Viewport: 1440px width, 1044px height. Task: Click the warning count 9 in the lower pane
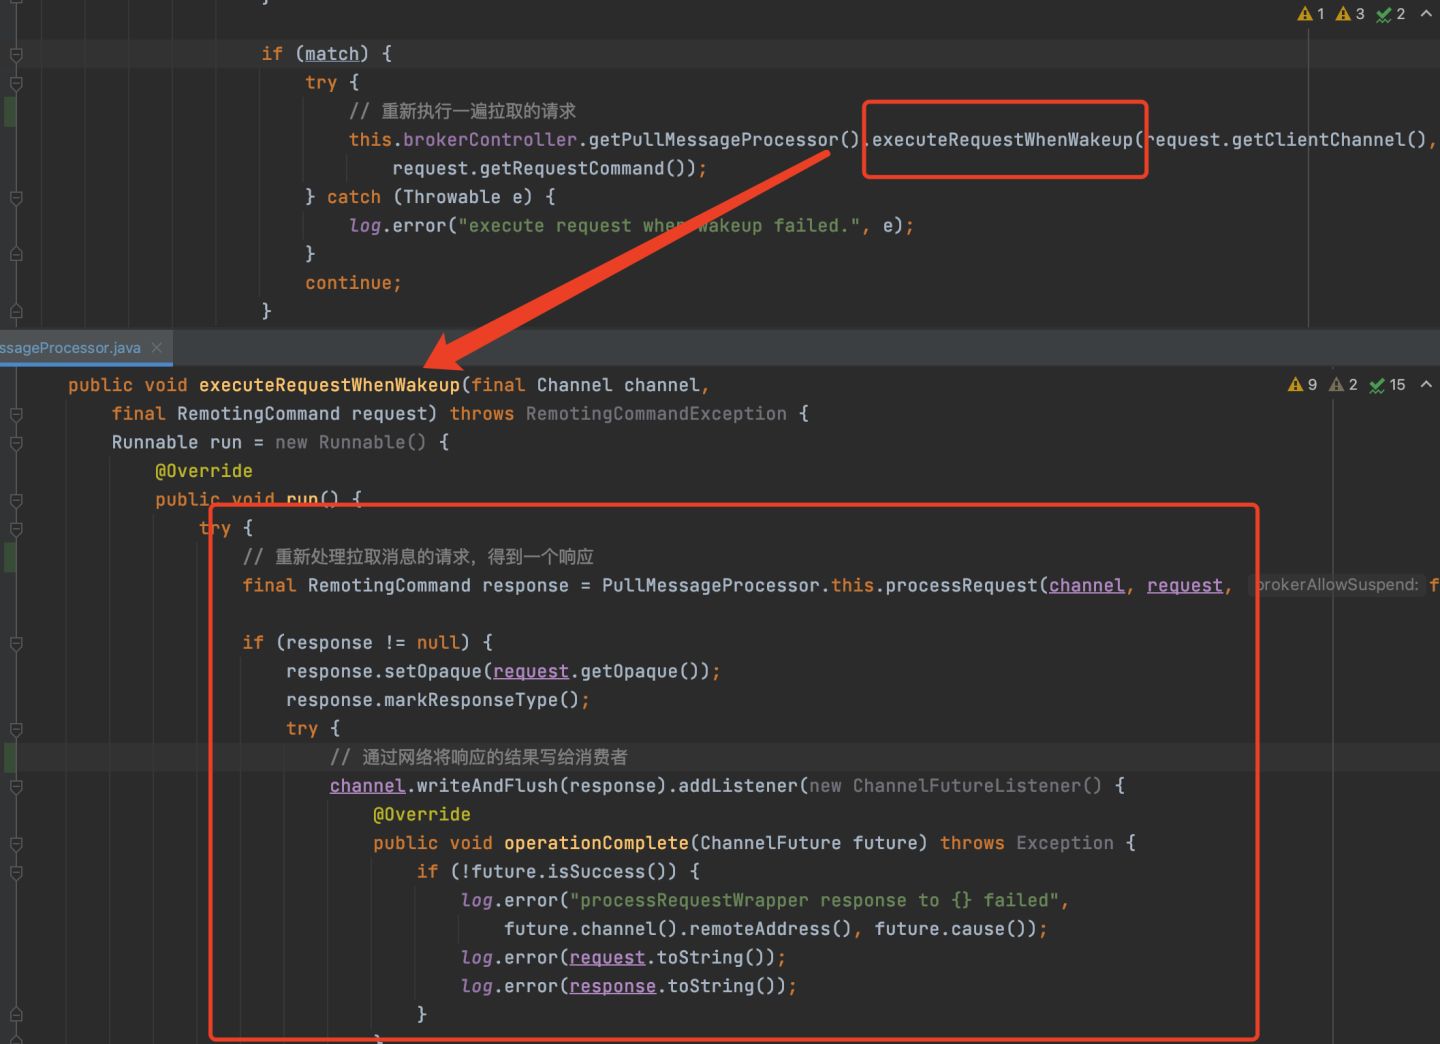[x=1303, y=385]
